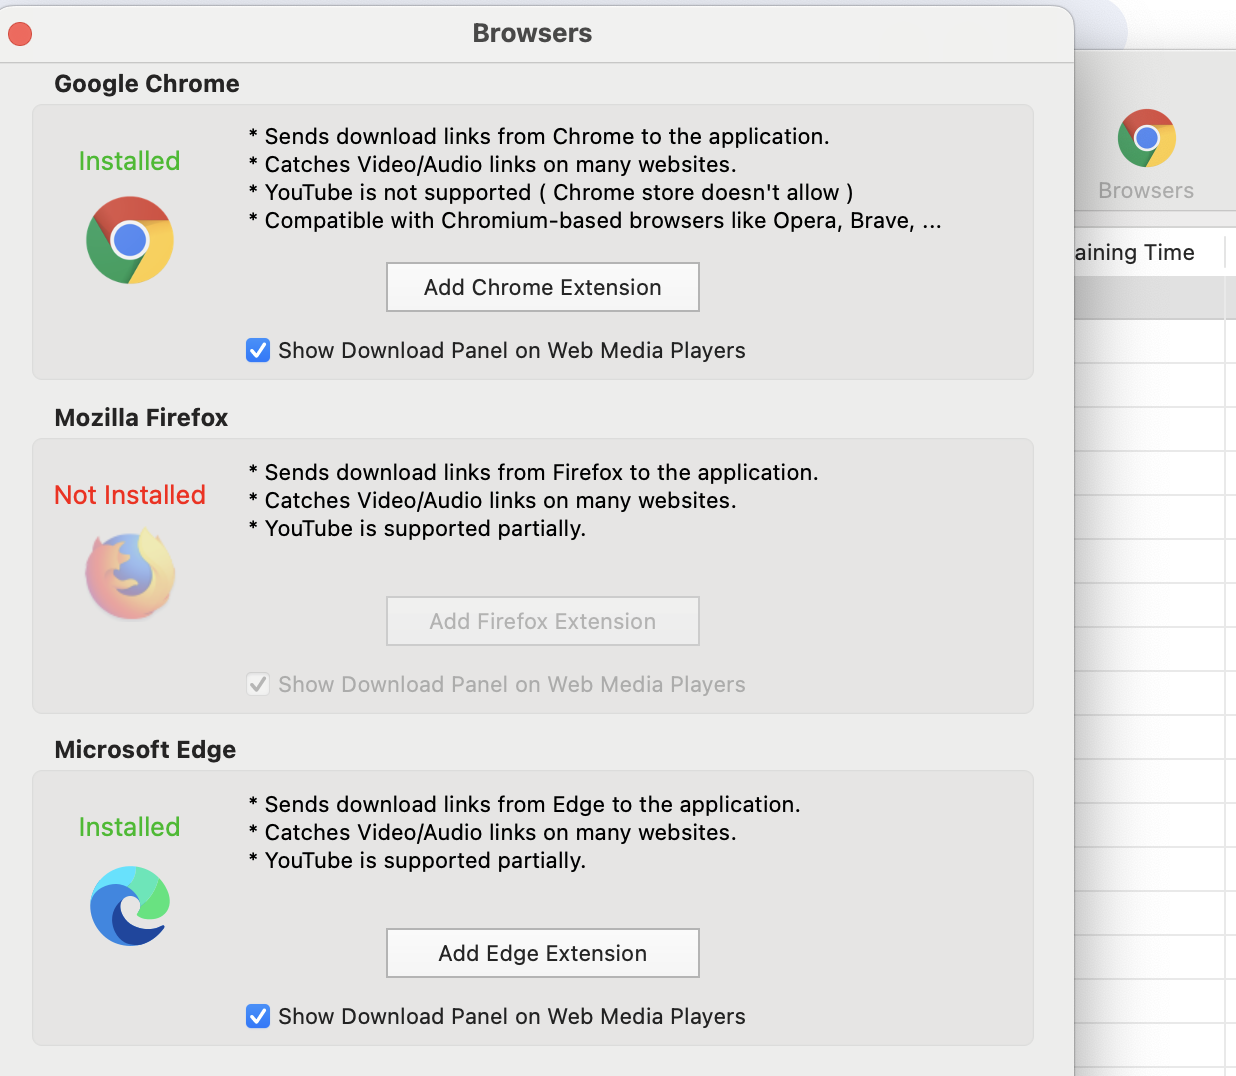Click the Browsers window title bar text

pos(532,33)
